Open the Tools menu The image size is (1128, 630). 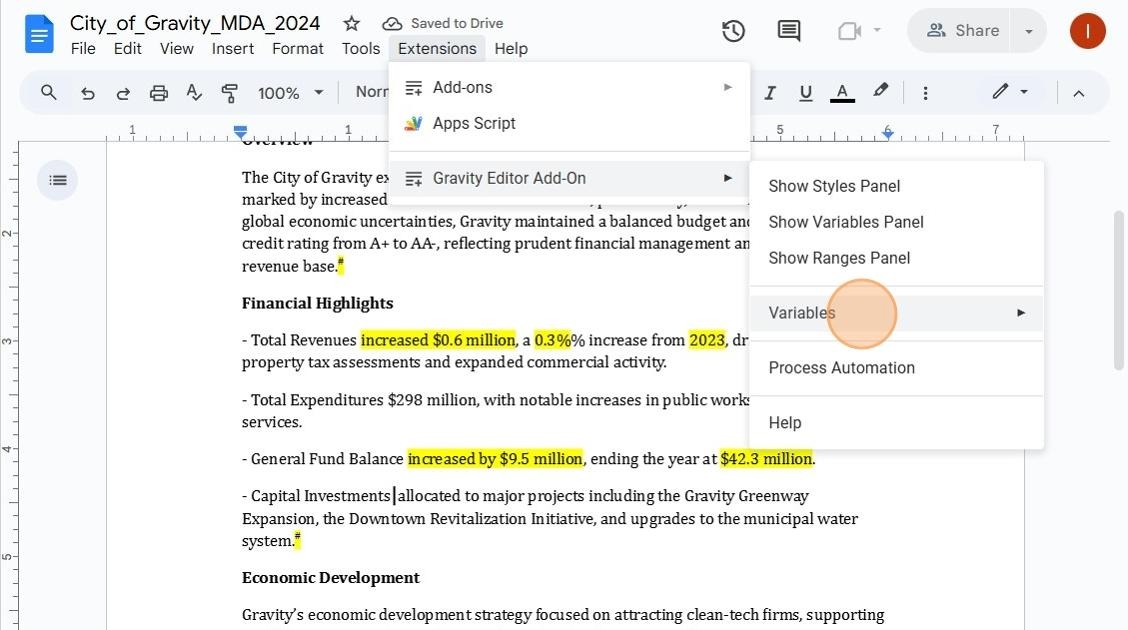tap(360, 49)
